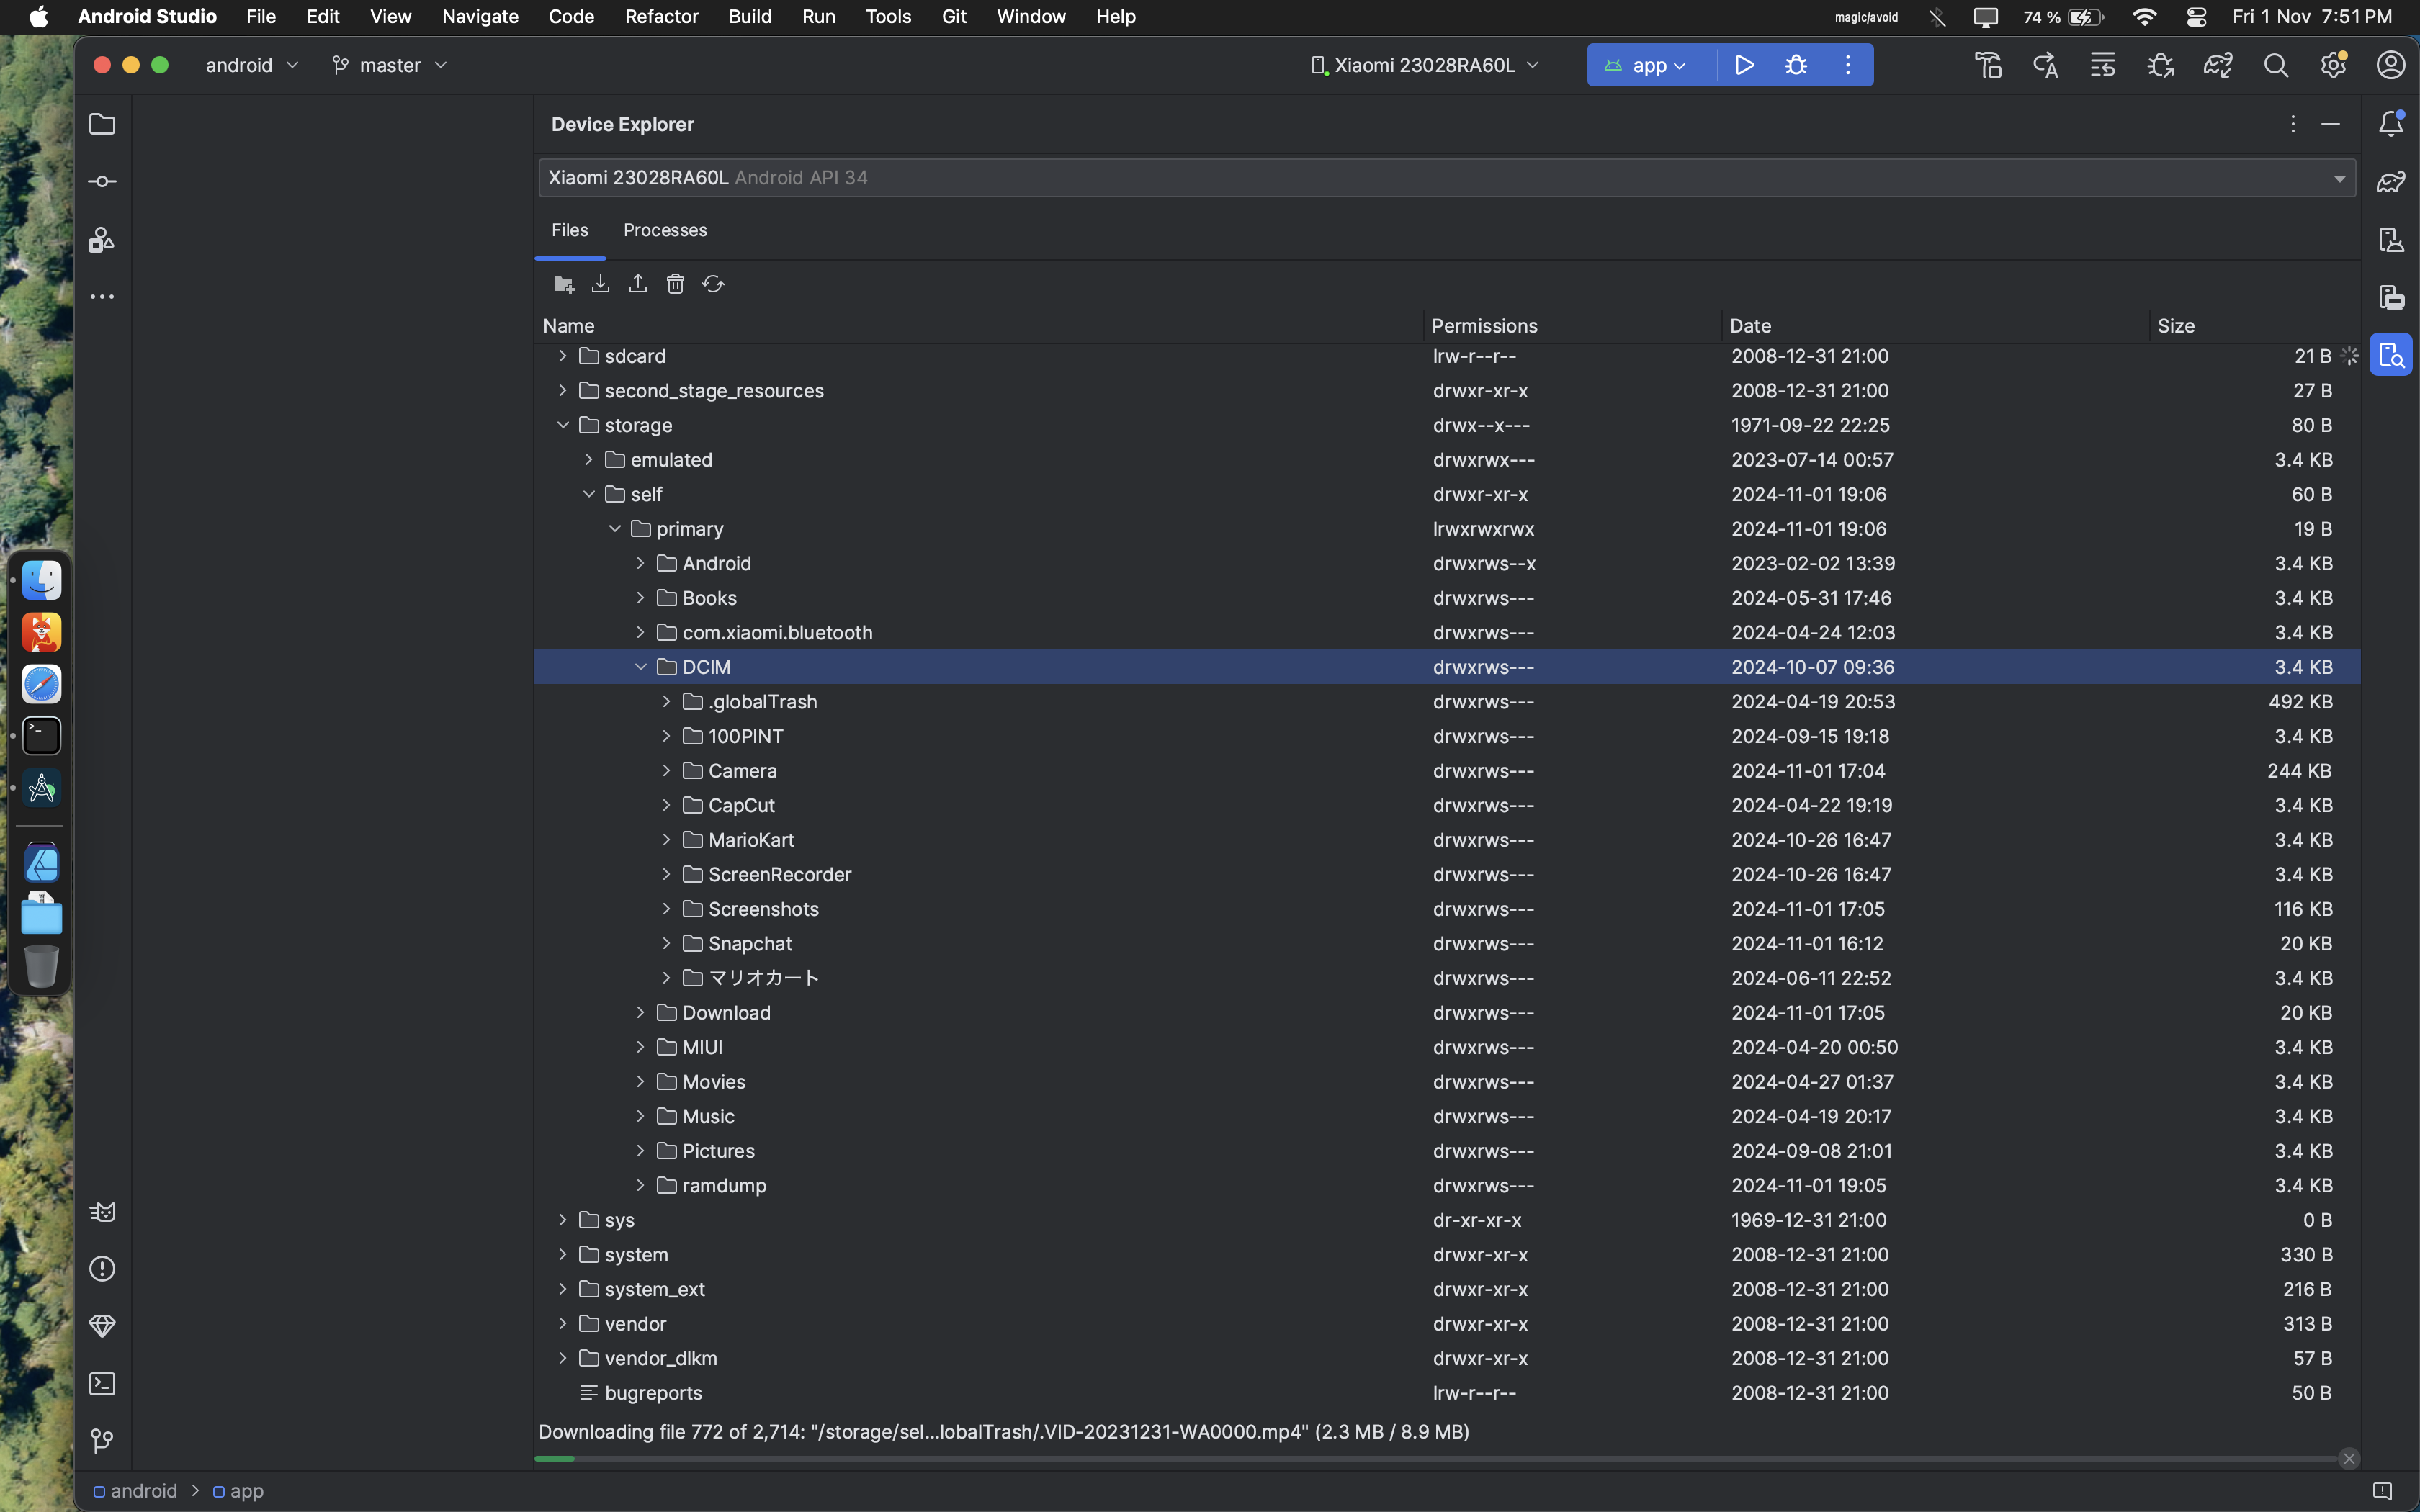Screen dimensions: 2420x1512
Task: Expand the Screenshots folder
Action: tap(667, 909)
